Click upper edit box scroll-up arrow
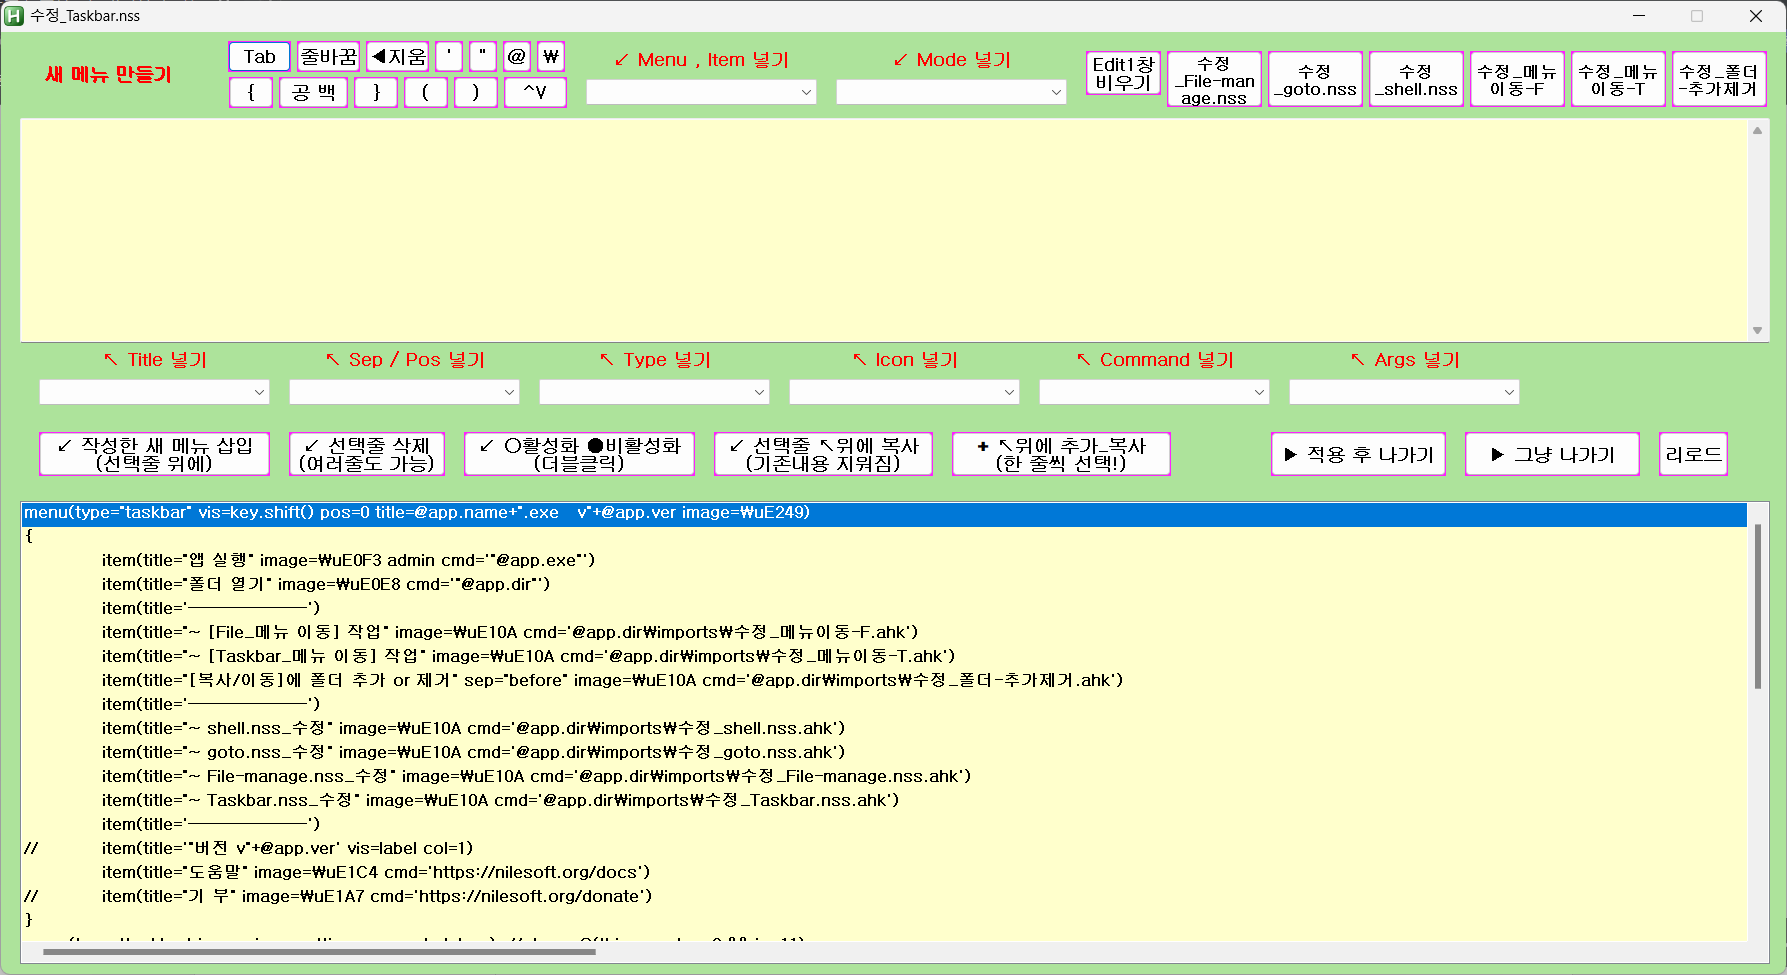 tap(1757, 130)
